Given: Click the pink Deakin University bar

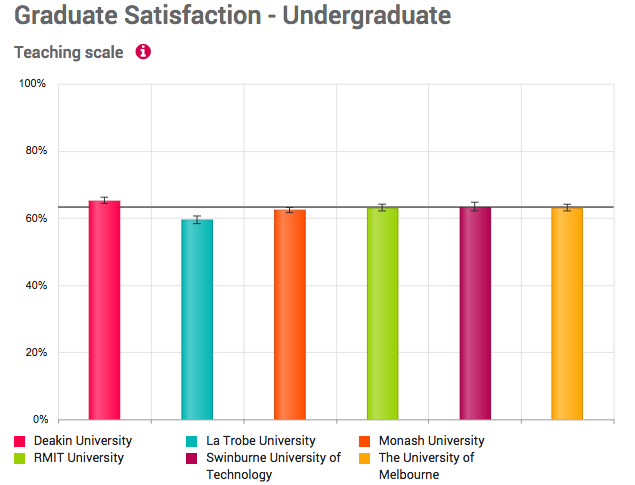Looking at the screenshot, I should [x=104, y=310].
